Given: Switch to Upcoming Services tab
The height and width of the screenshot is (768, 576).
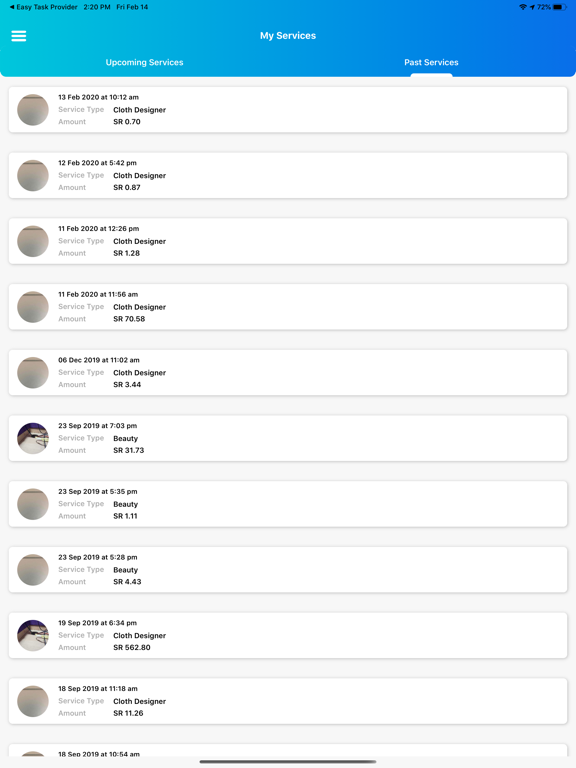Looking at the screenshot, I should coord(144,62).
